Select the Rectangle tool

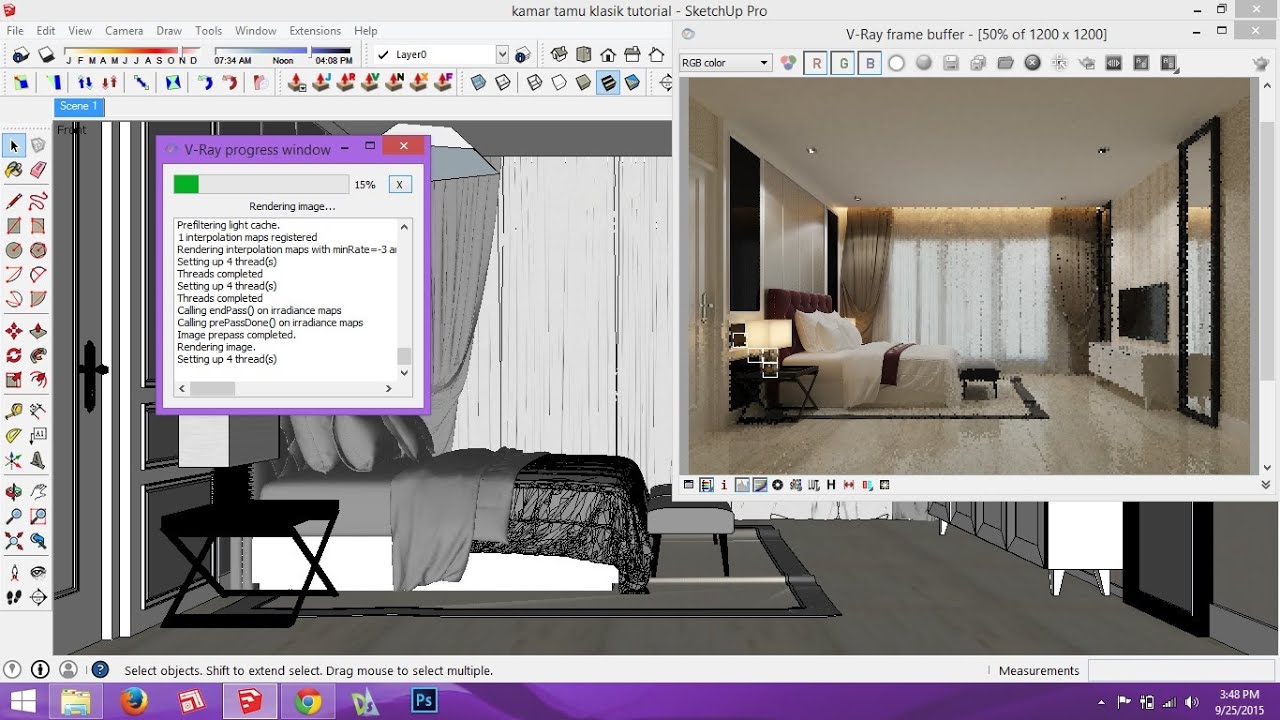[14, 226]
